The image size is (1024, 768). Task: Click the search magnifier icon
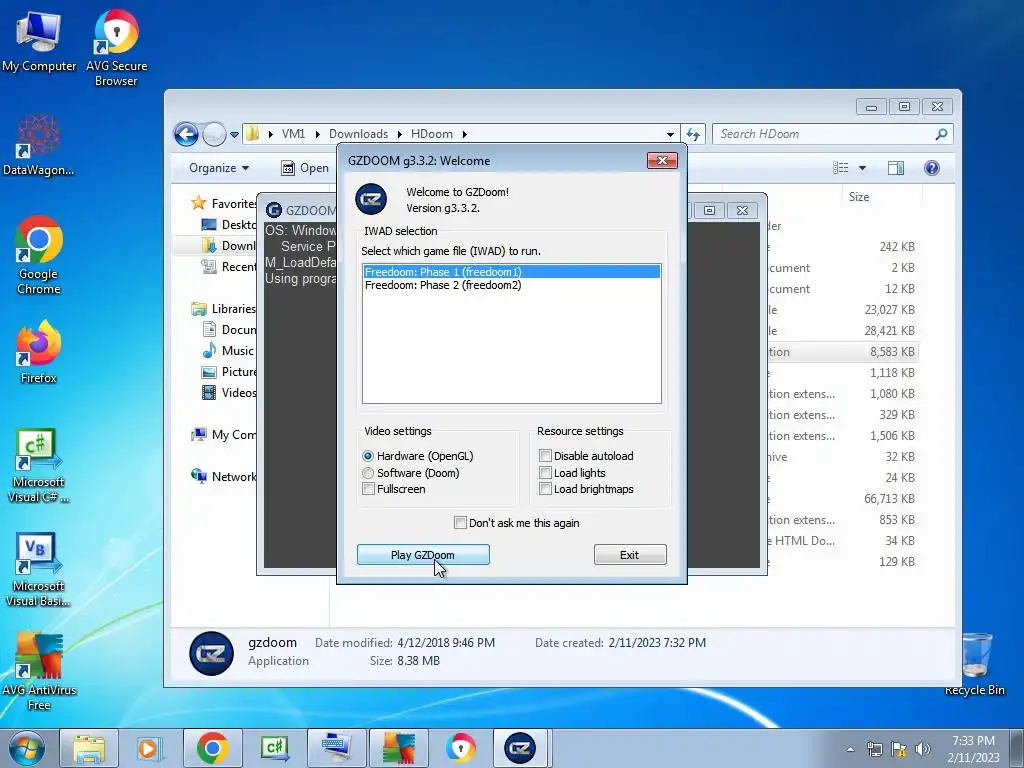pyautogui.click(x=941, y=134)
